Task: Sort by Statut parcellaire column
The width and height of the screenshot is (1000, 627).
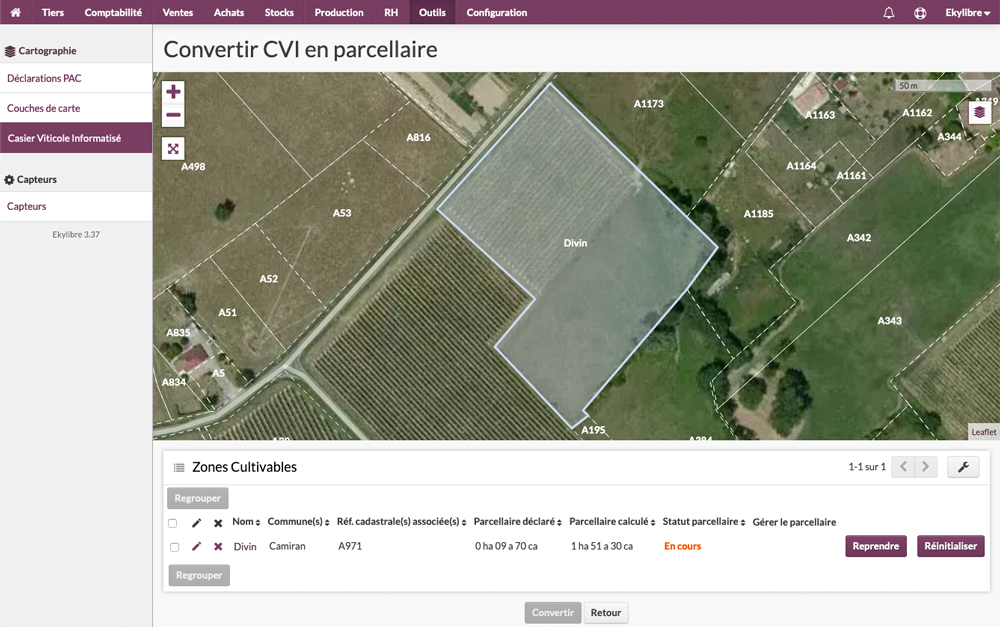Action: click(x=703, y=522)
